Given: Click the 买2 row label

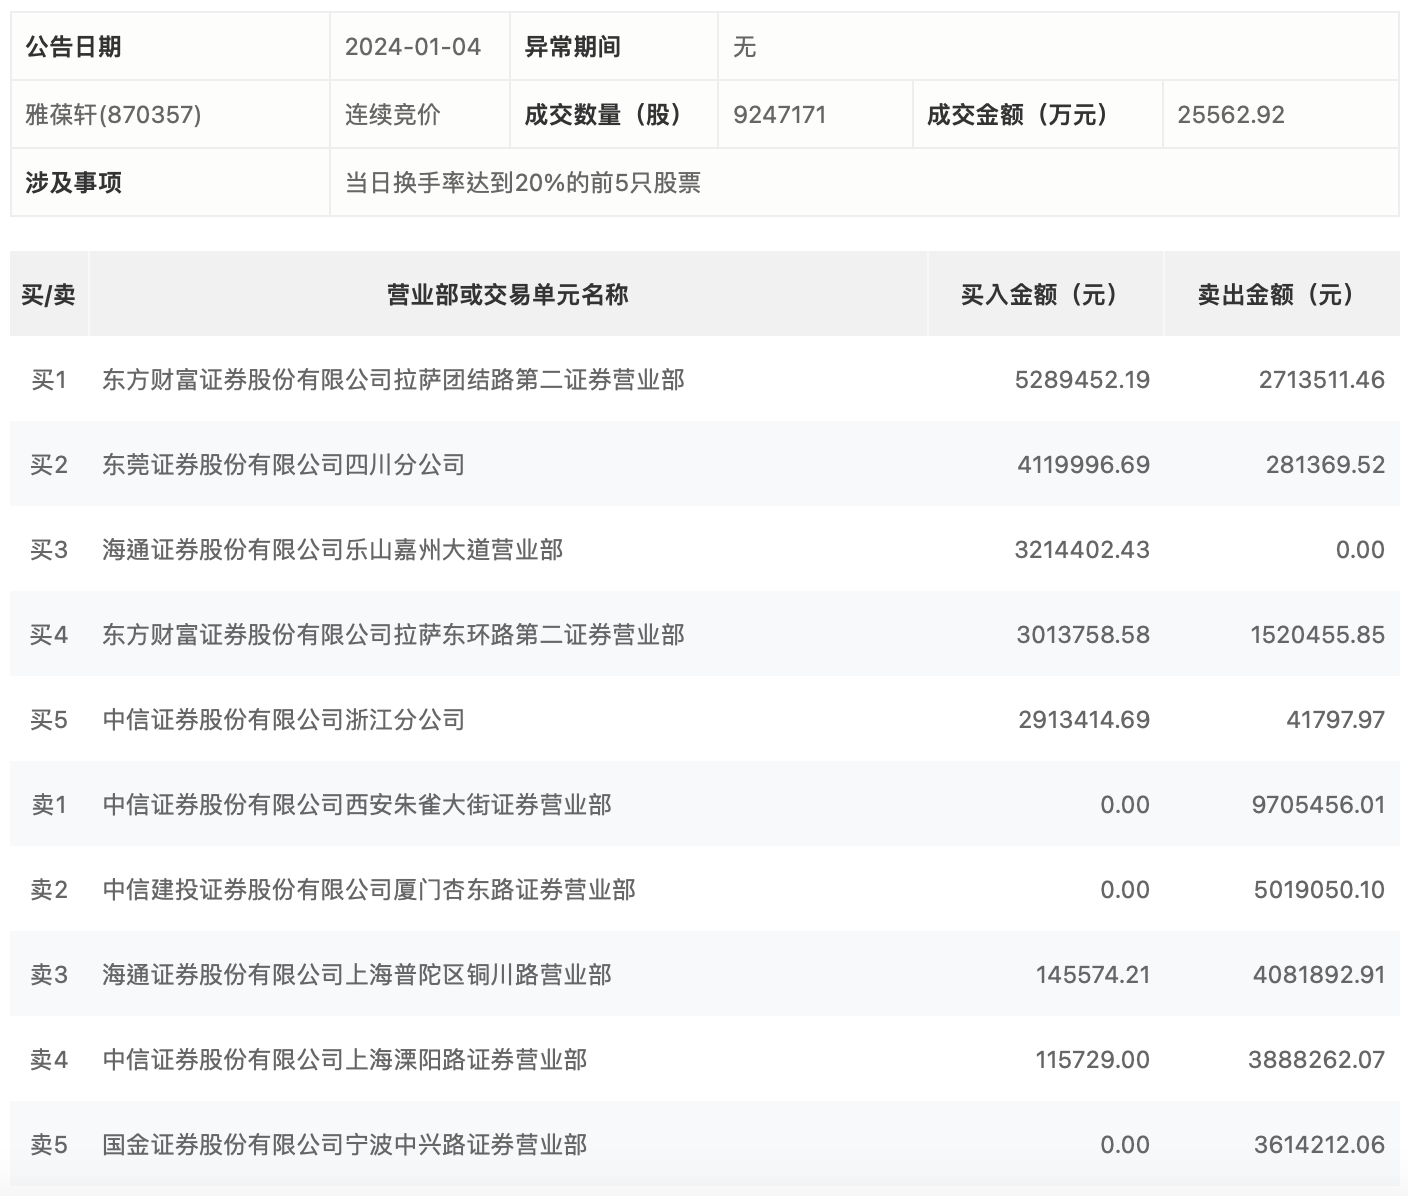Looking at the screenshot, I should point(49,465).
